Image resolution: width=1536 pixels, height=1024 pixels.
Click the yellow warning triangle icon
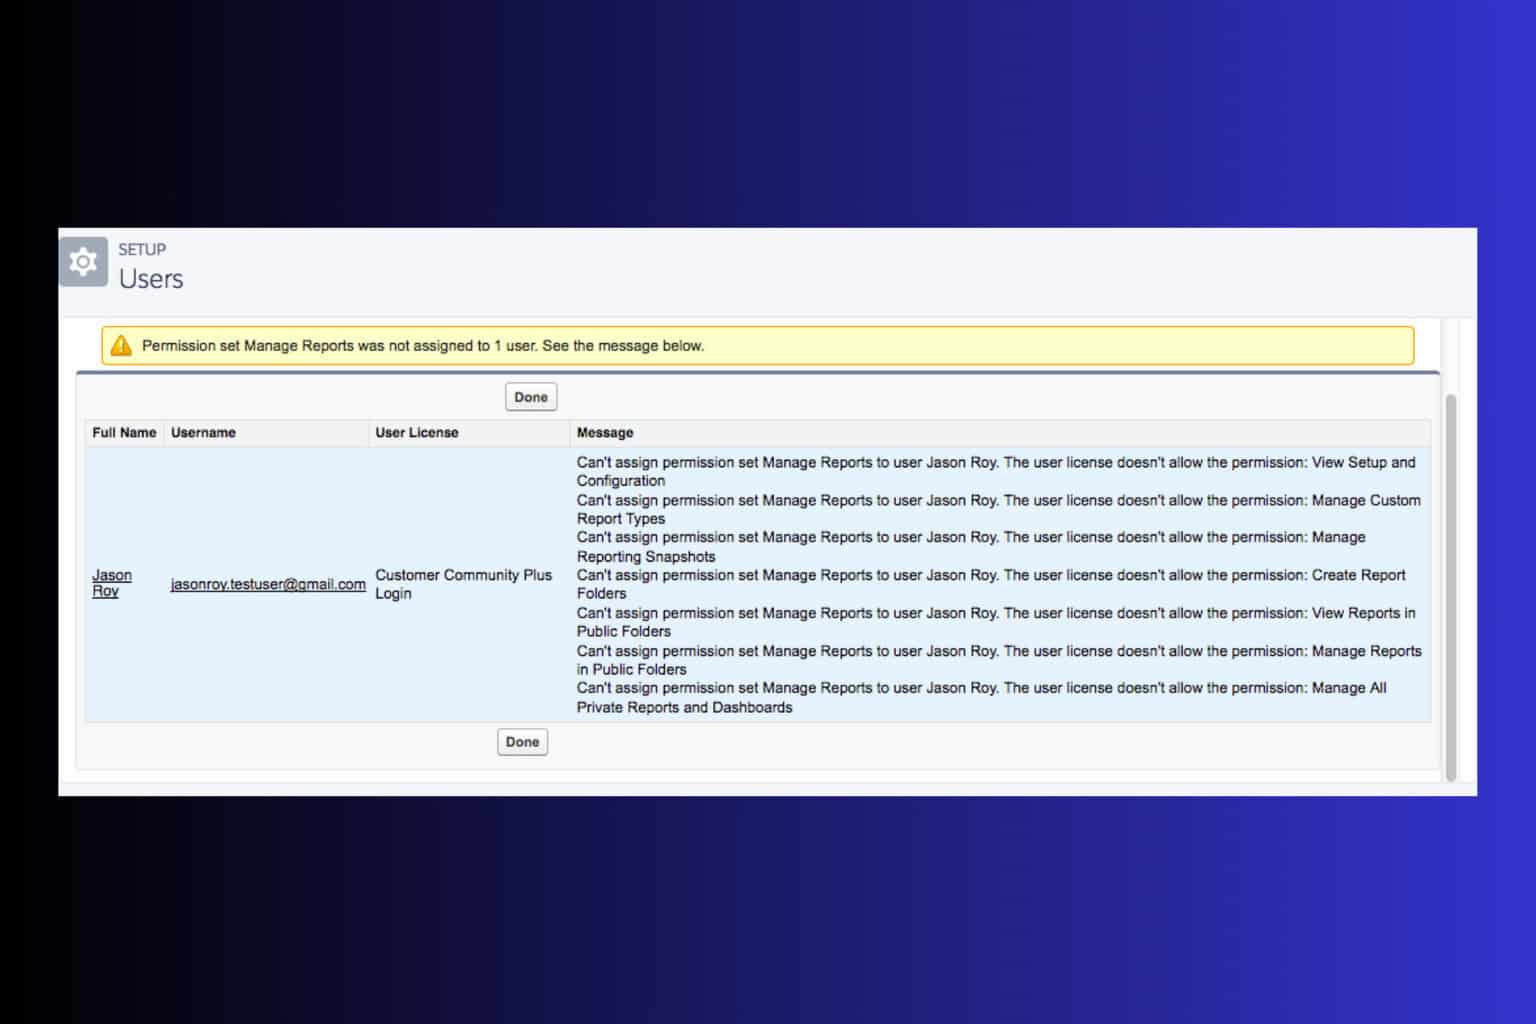[121, 346]
